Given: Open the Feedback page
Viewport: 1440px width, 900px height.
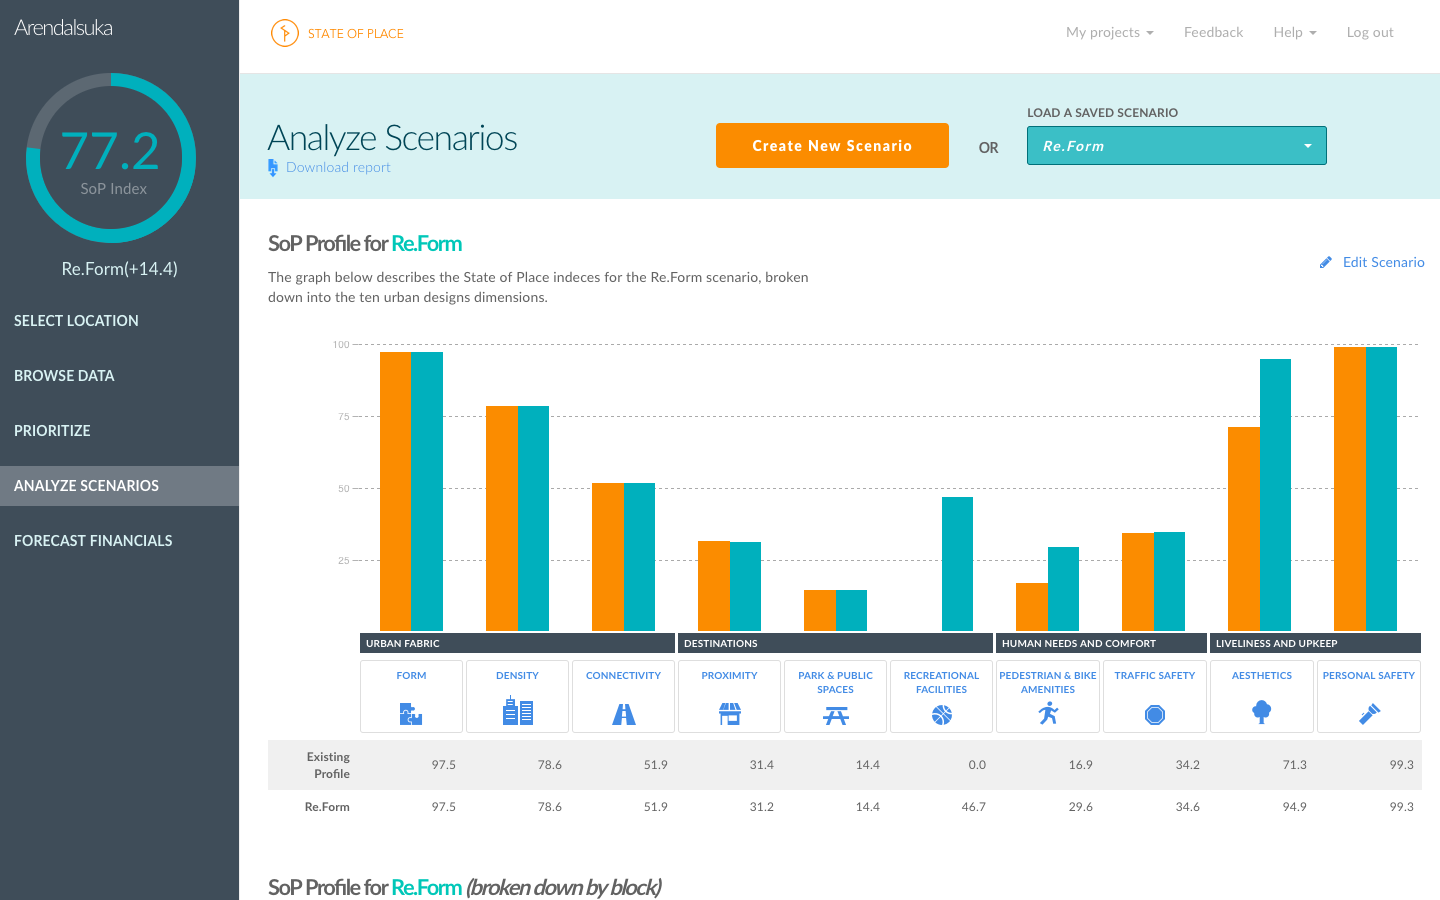Looking at the screenshot, I should pyautogui.click(x=1213, y=32).
